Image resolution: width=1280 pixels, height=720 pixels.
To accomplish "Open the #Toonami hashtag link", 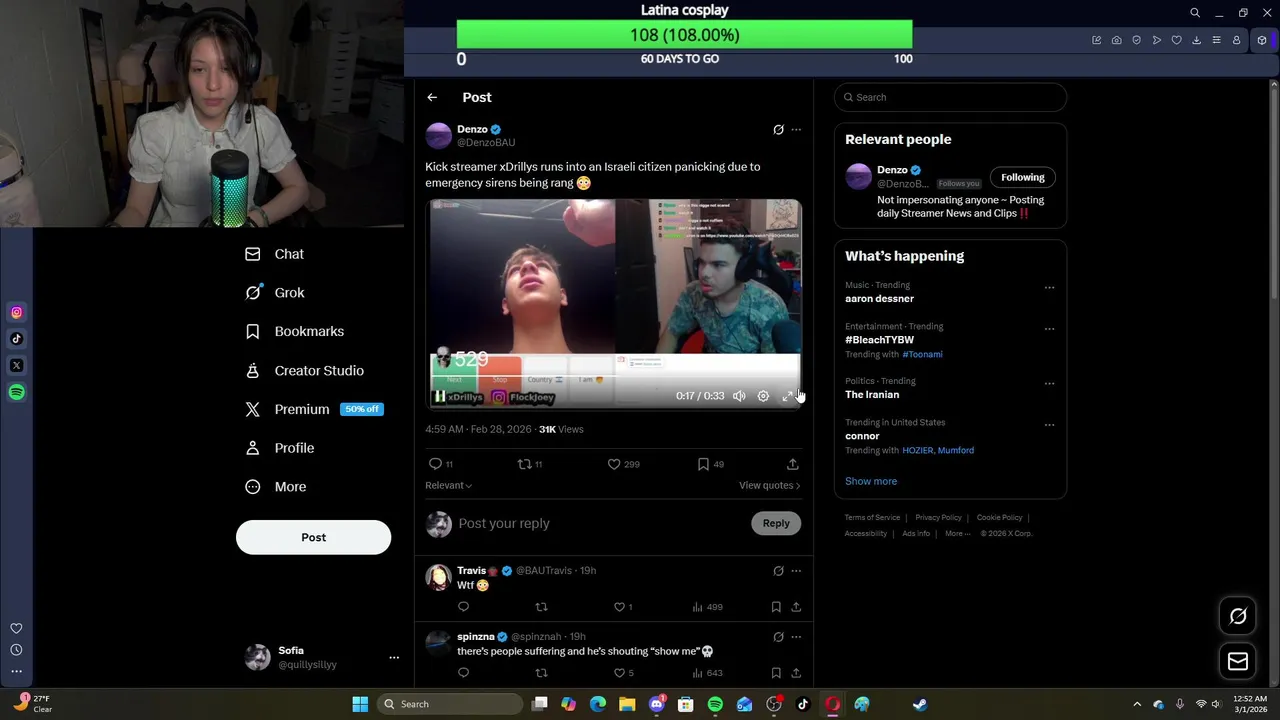I will pos(922,354).
